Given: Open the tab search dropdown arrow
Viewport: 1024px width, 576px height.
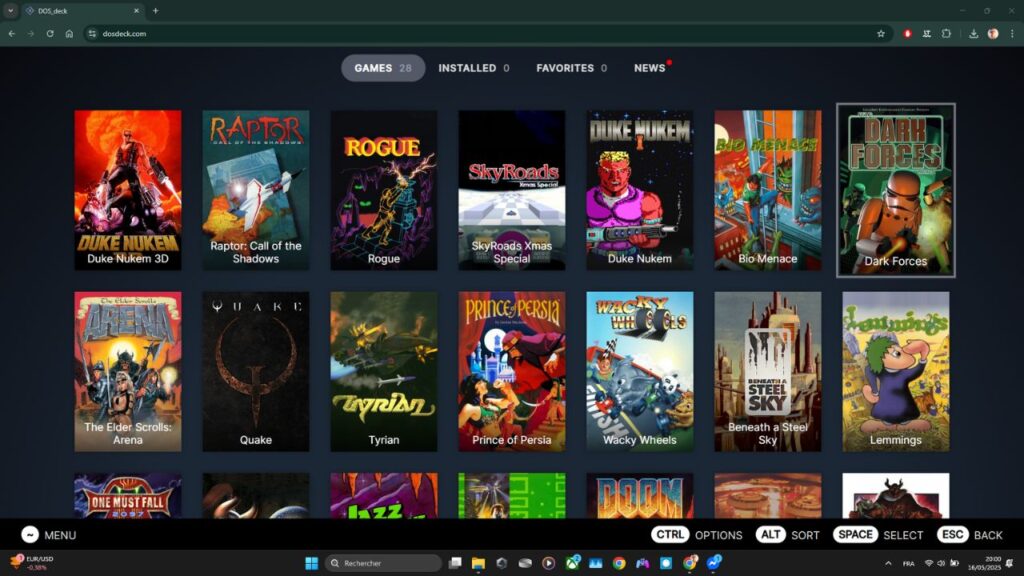Looking at the screenshot, I should 10,10.
